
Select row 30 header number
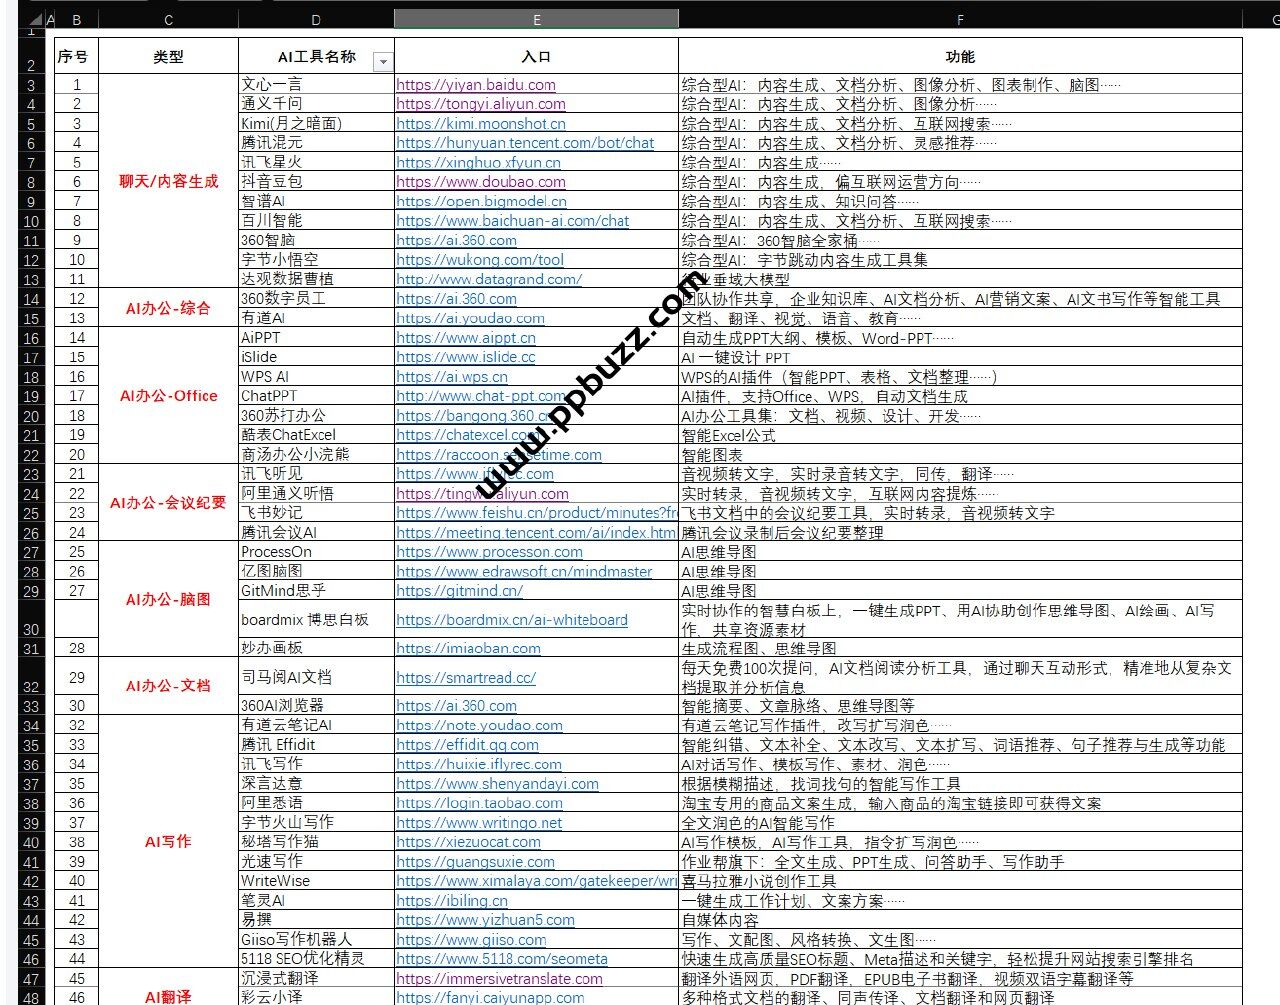point(31,619)
